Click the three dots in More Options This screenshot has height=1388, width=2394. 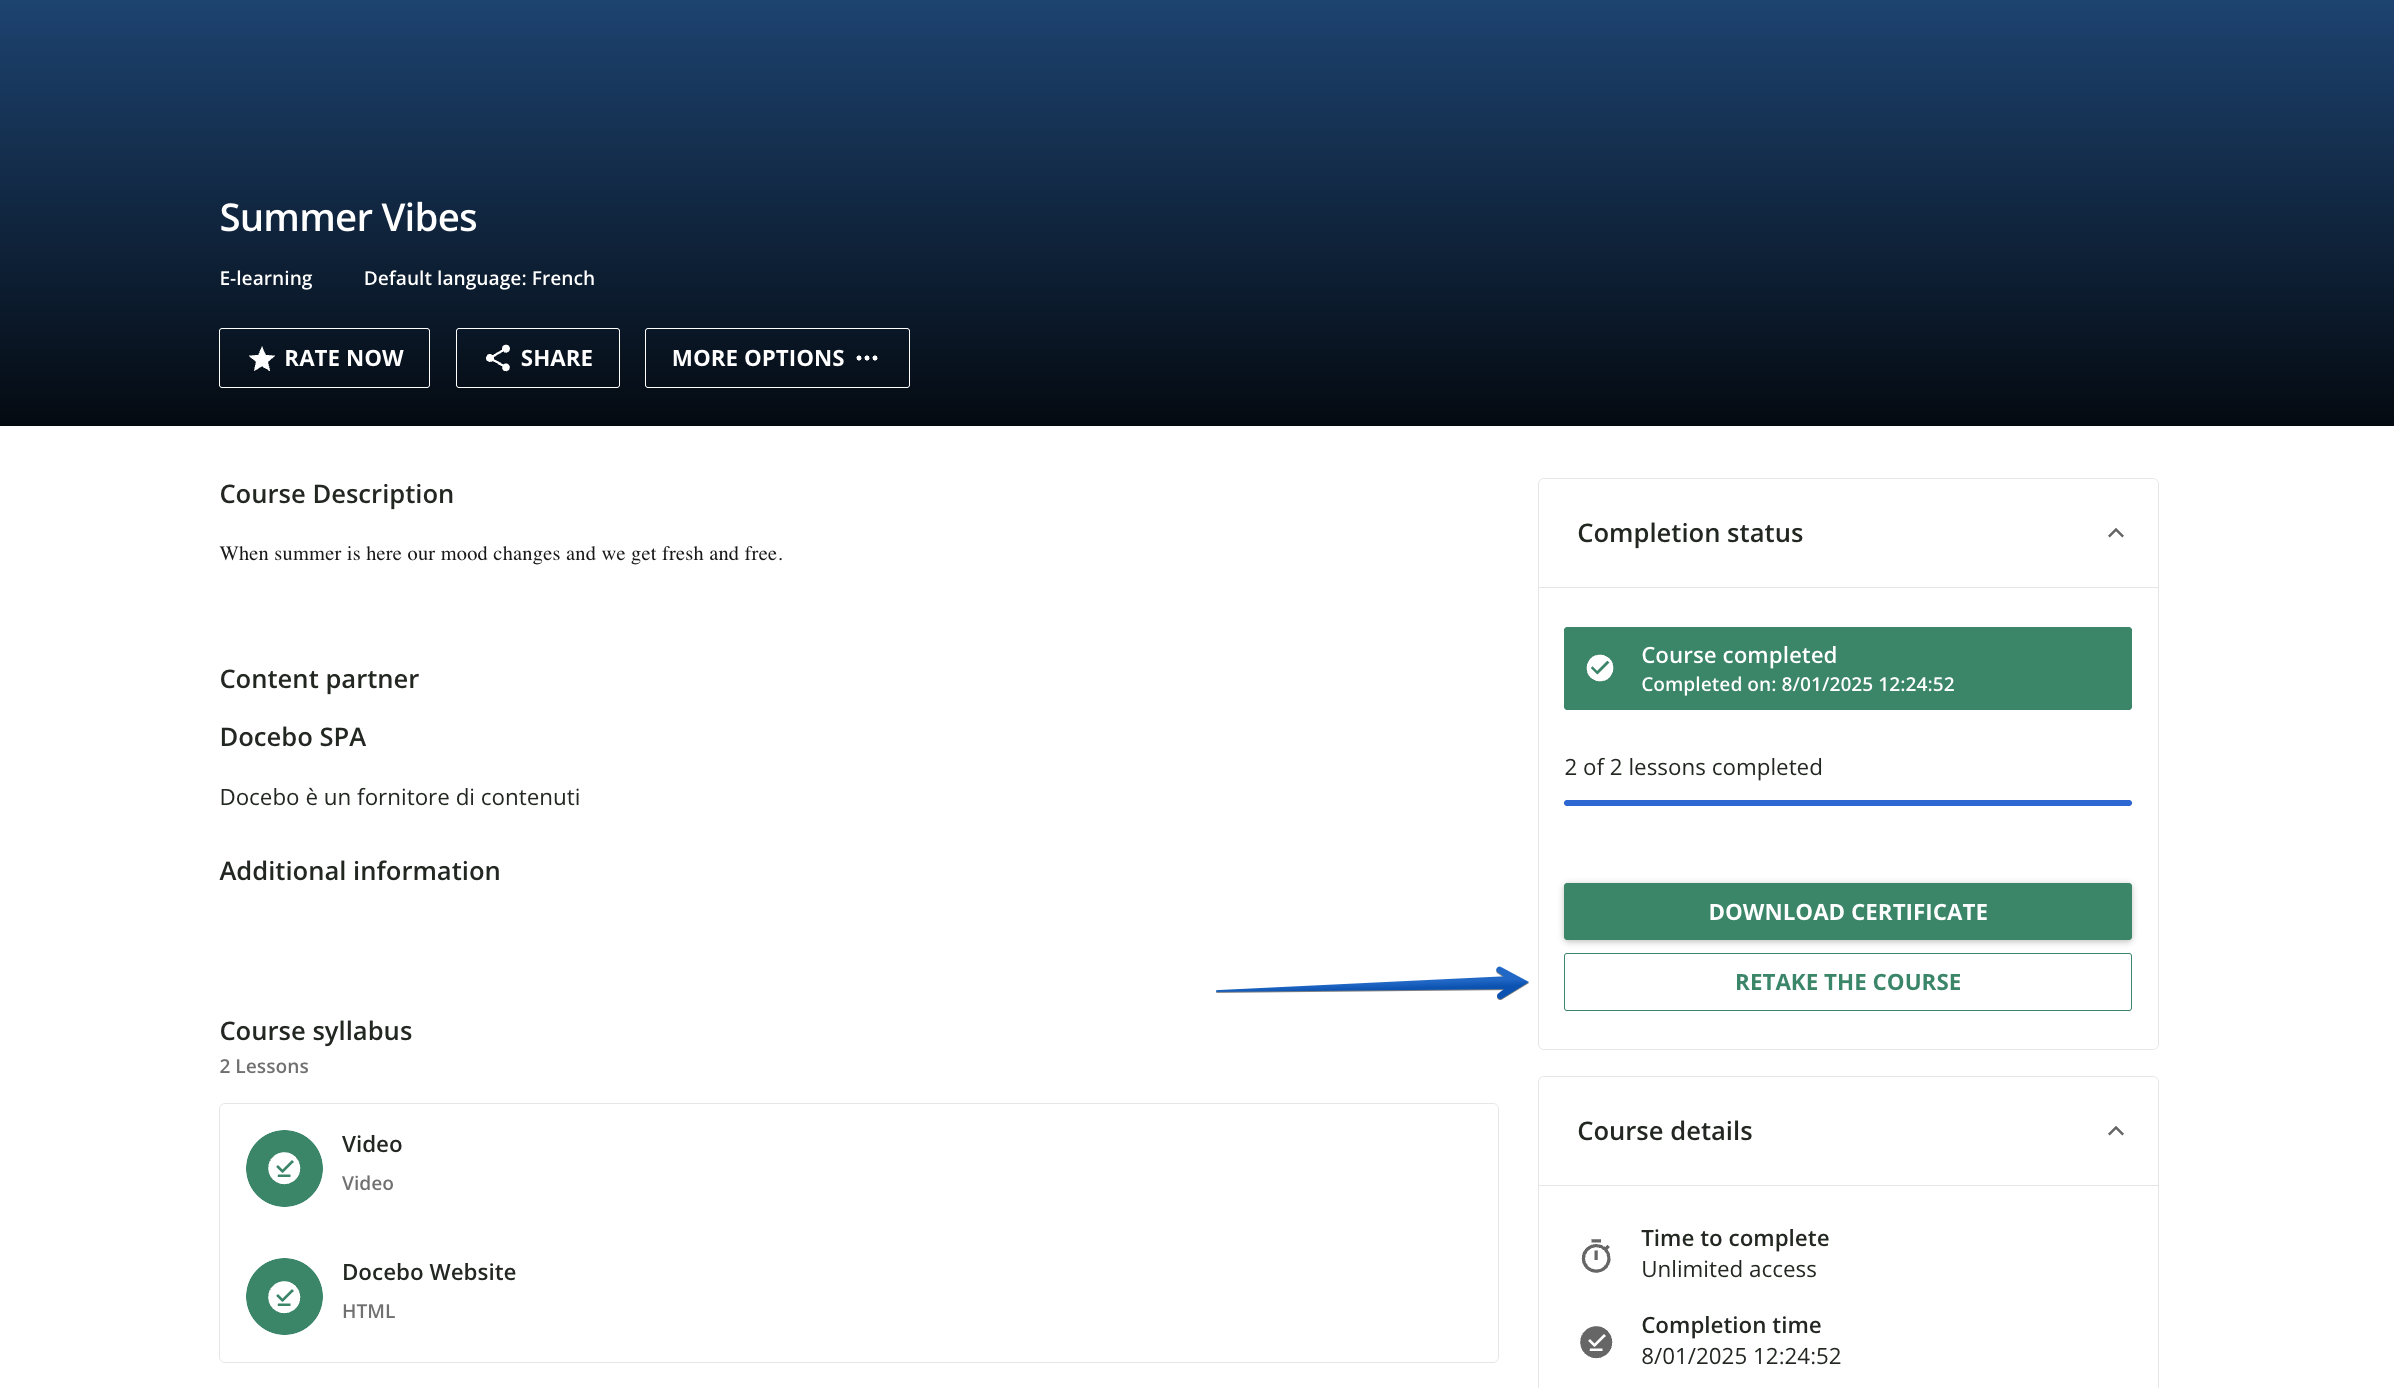(867, 358)
